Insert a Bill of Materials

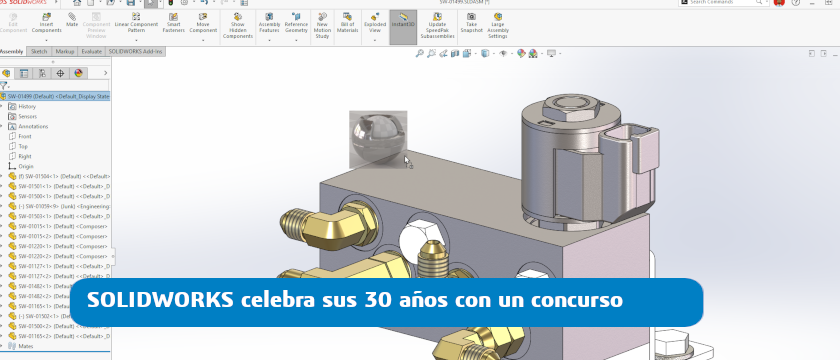click(x=347, y=23)
